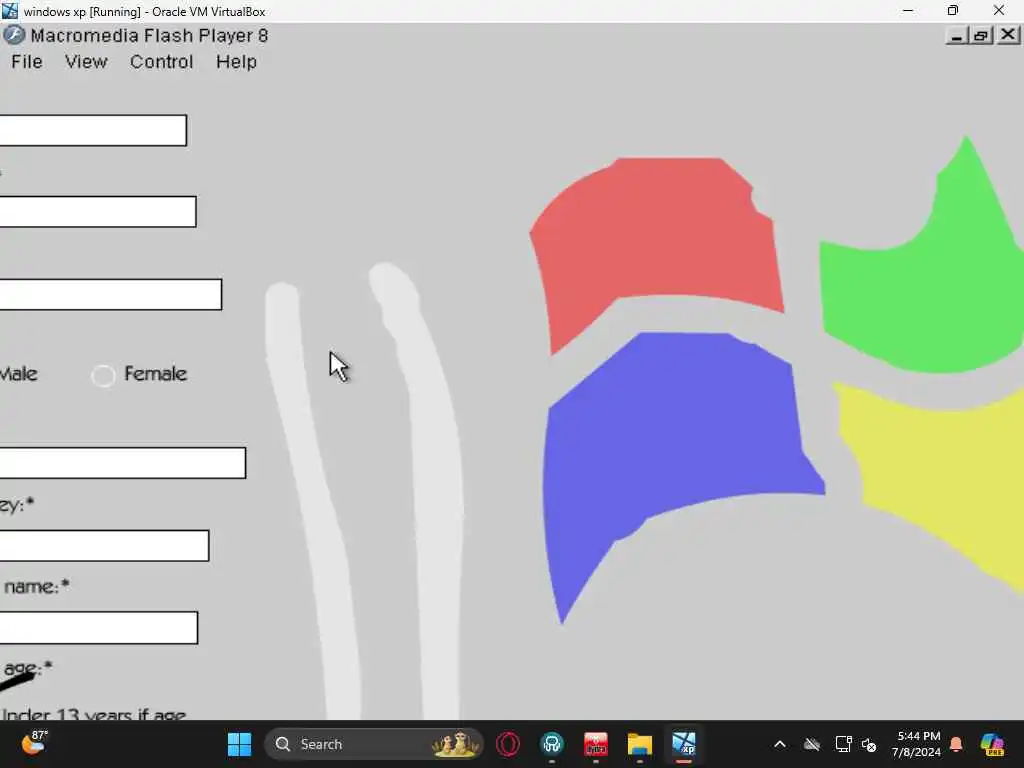This screenshot has width=1024, height=768.
Task: Select the Female radio button
Action: [x=103, y=376]
